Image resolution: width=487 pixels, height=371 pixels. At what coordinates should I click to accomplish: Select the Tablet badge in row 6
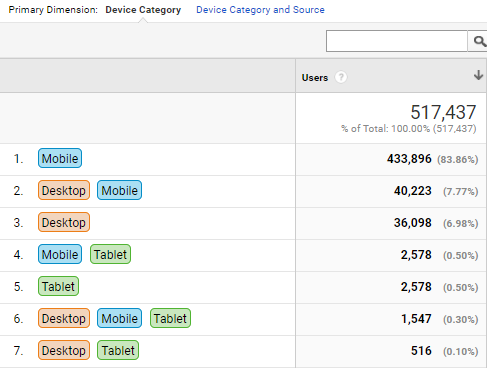click(x=170, y=318)
